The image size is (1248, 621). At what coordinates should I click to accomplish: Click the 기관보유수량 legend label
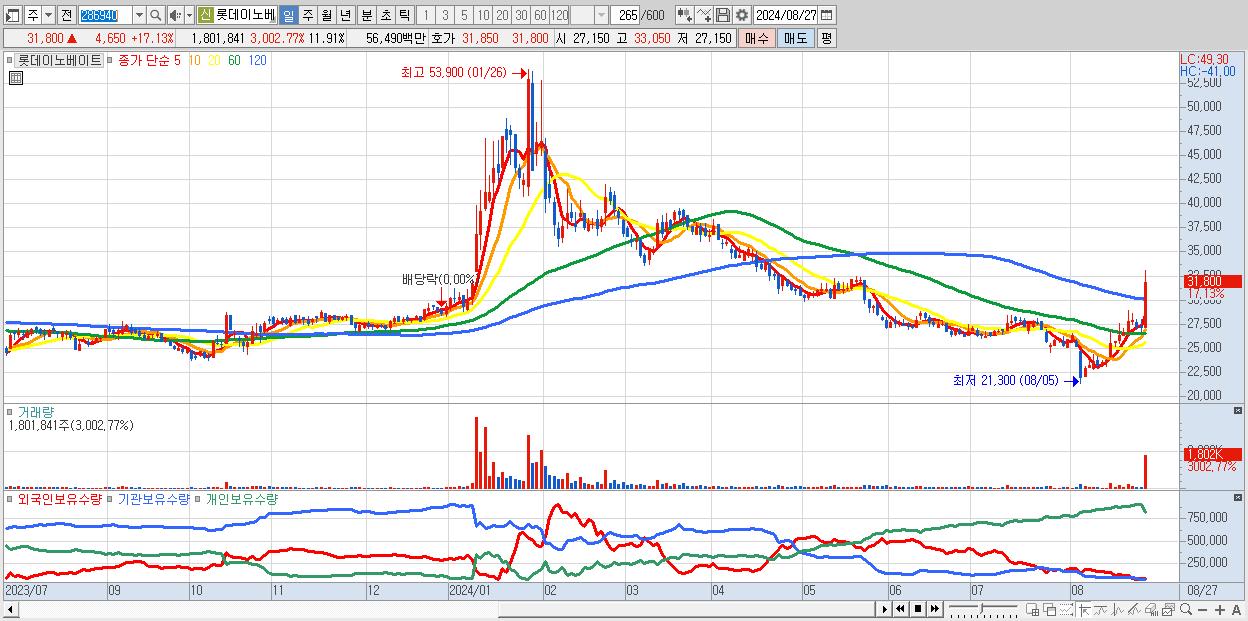point(153,498)
